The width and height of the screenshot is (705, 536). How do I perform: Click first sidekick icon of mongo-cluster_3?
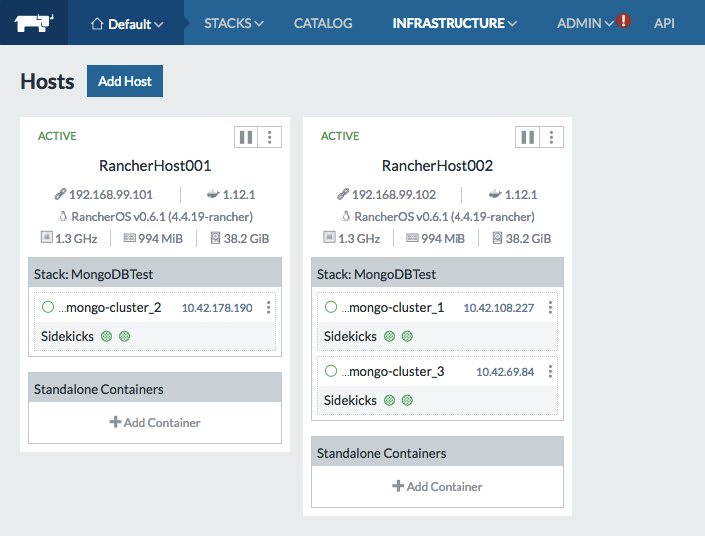(x=389, y=400)
